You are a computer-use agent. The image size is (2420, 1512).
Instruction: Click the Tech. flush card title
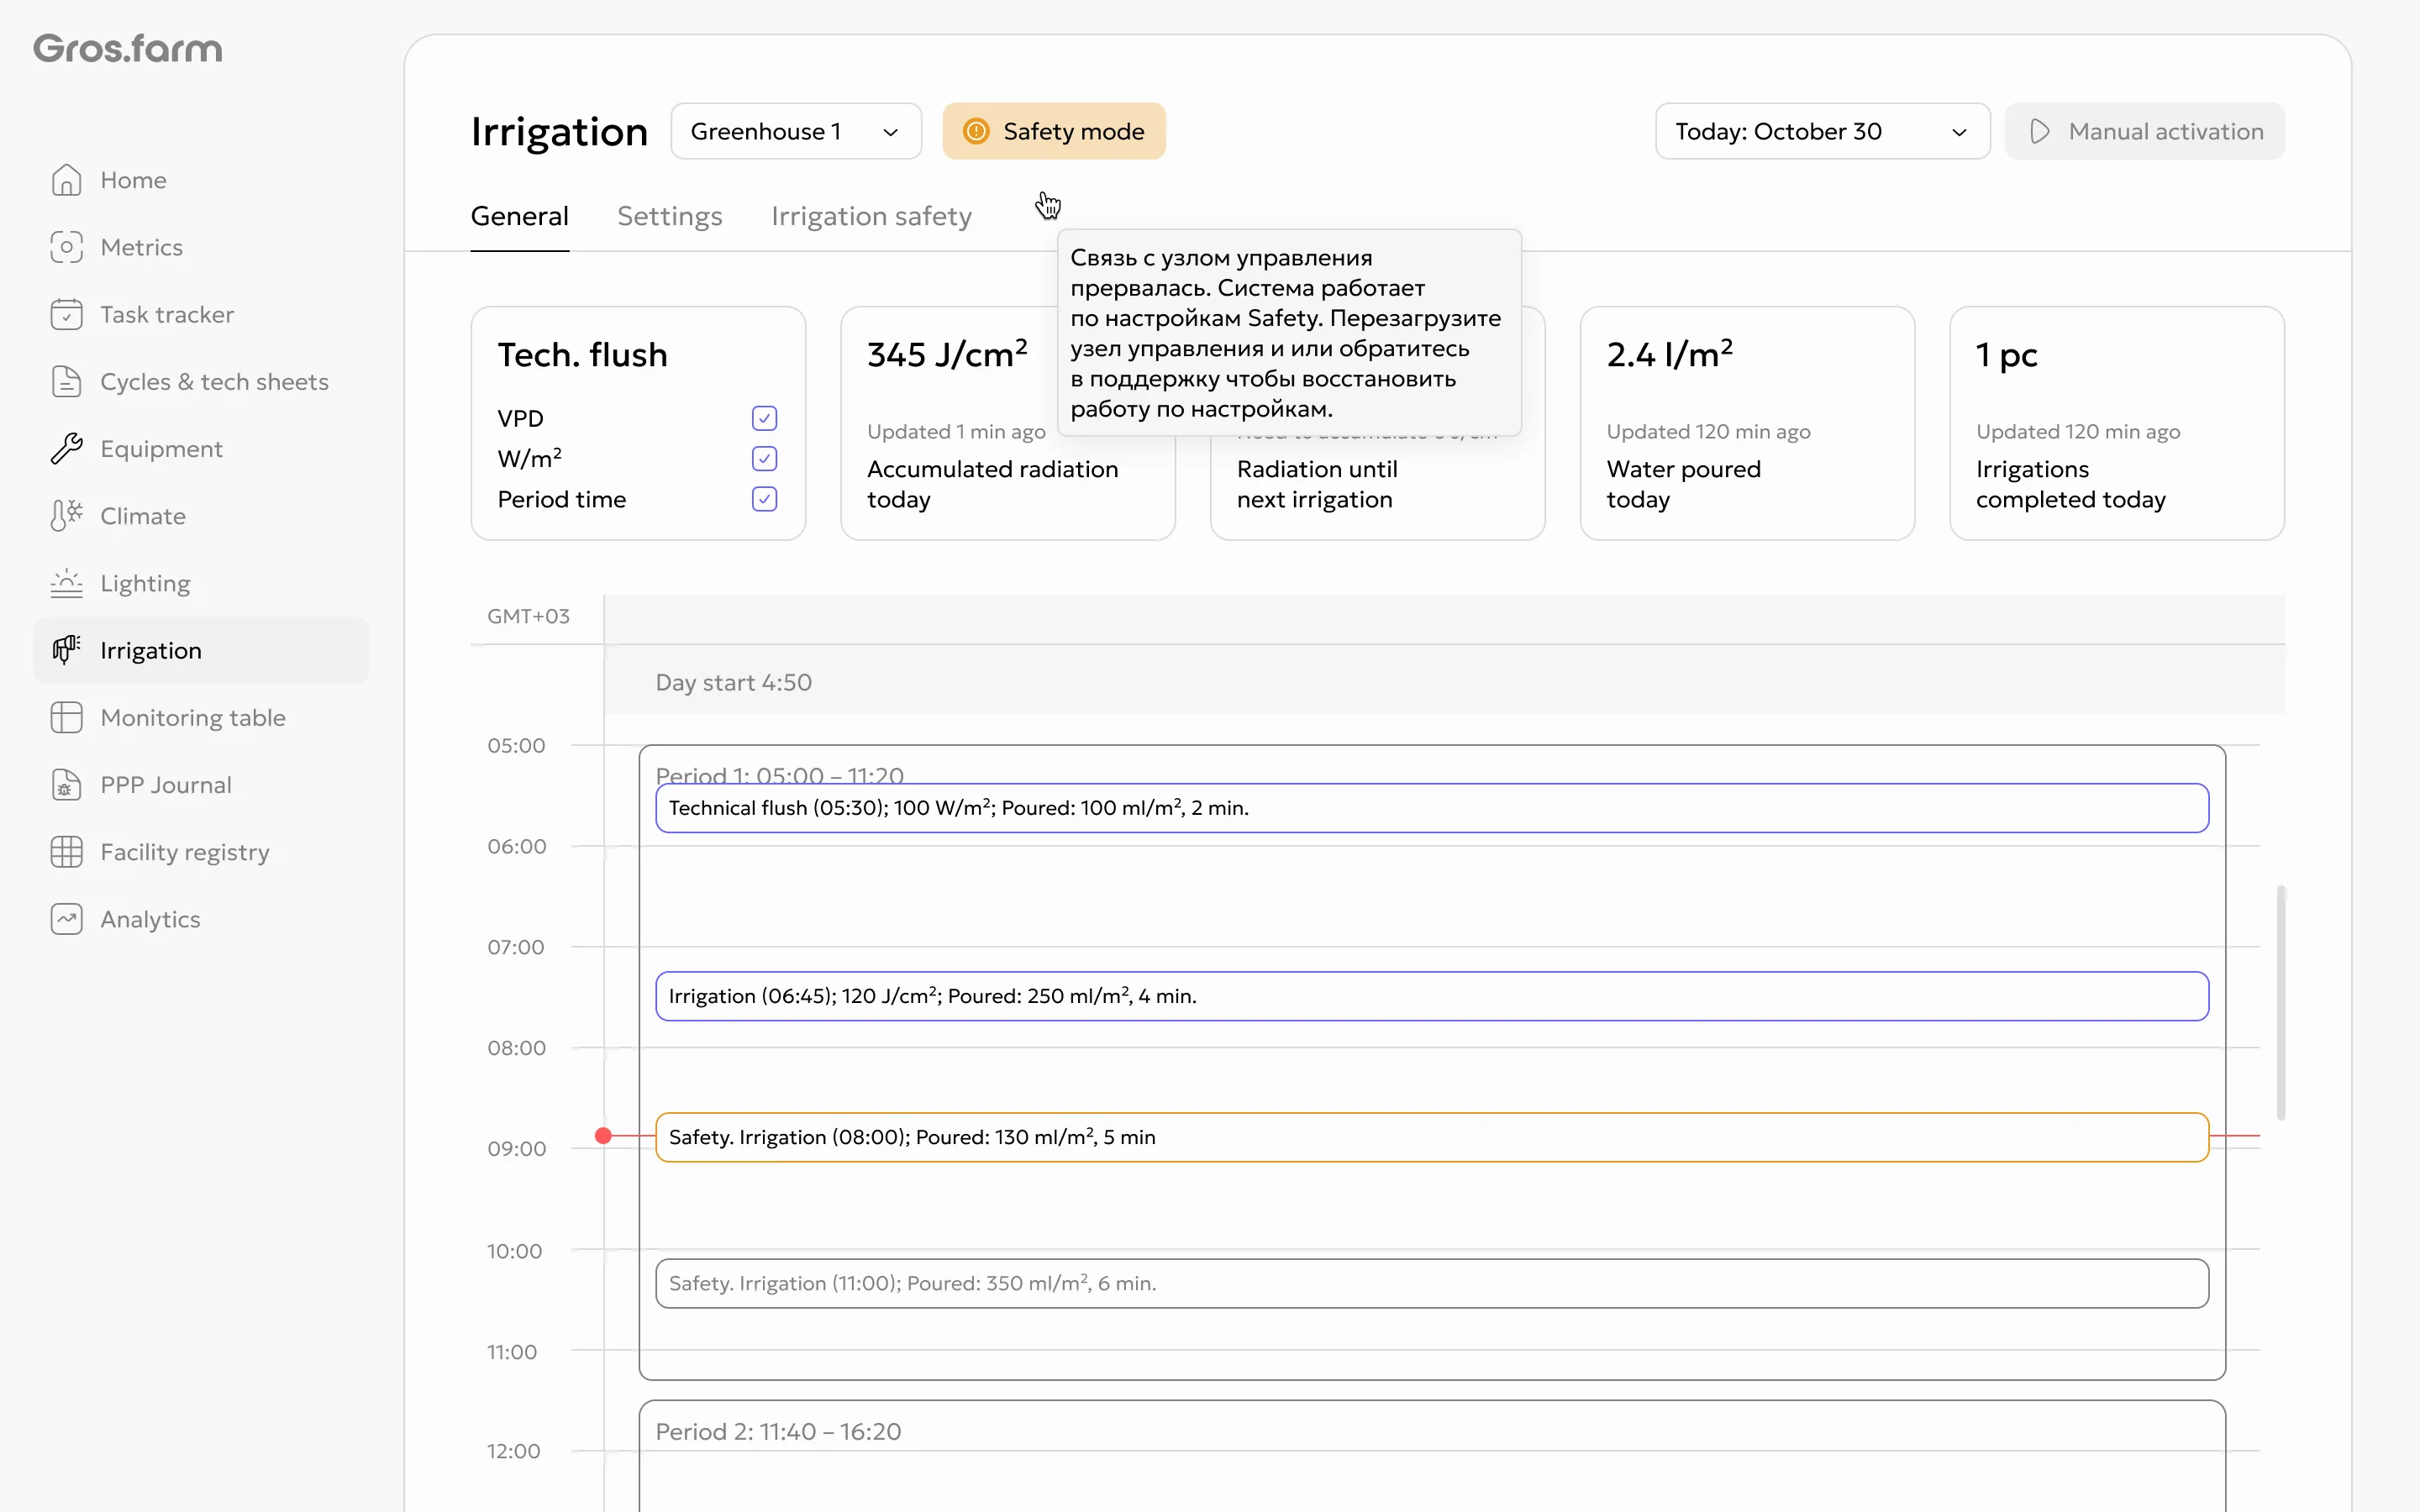[583, 355]
